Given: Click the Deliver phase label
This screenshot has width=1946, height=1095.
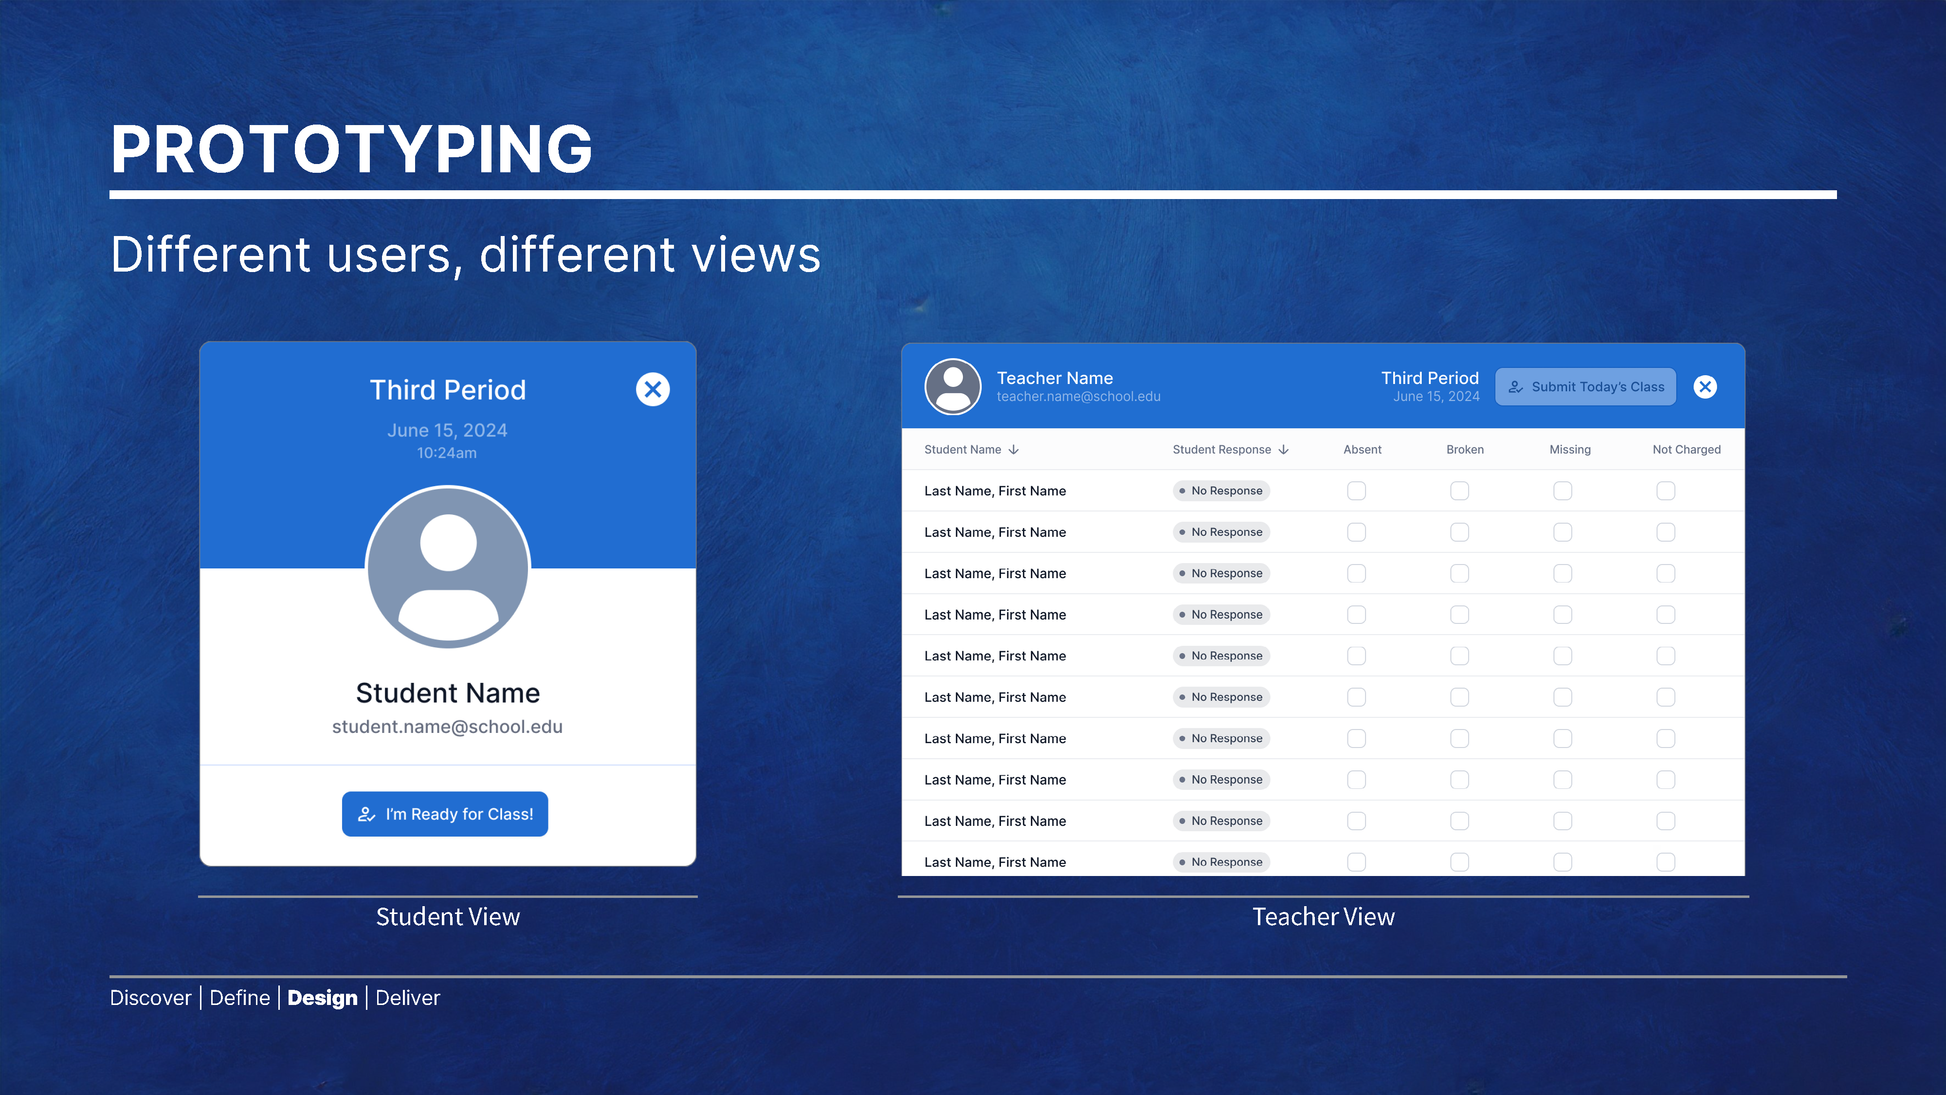Looking at the screenshot, I should tap(407, 998).
